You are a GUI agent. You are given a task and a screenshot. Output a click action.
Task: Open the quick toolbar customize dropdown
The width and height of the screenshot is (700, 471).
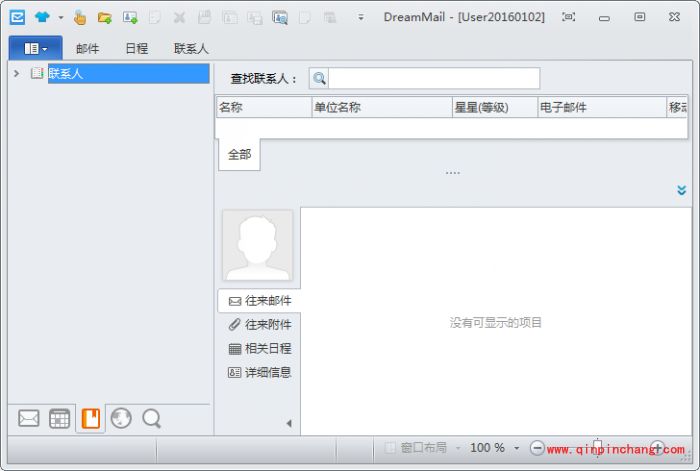click(361, 17)
